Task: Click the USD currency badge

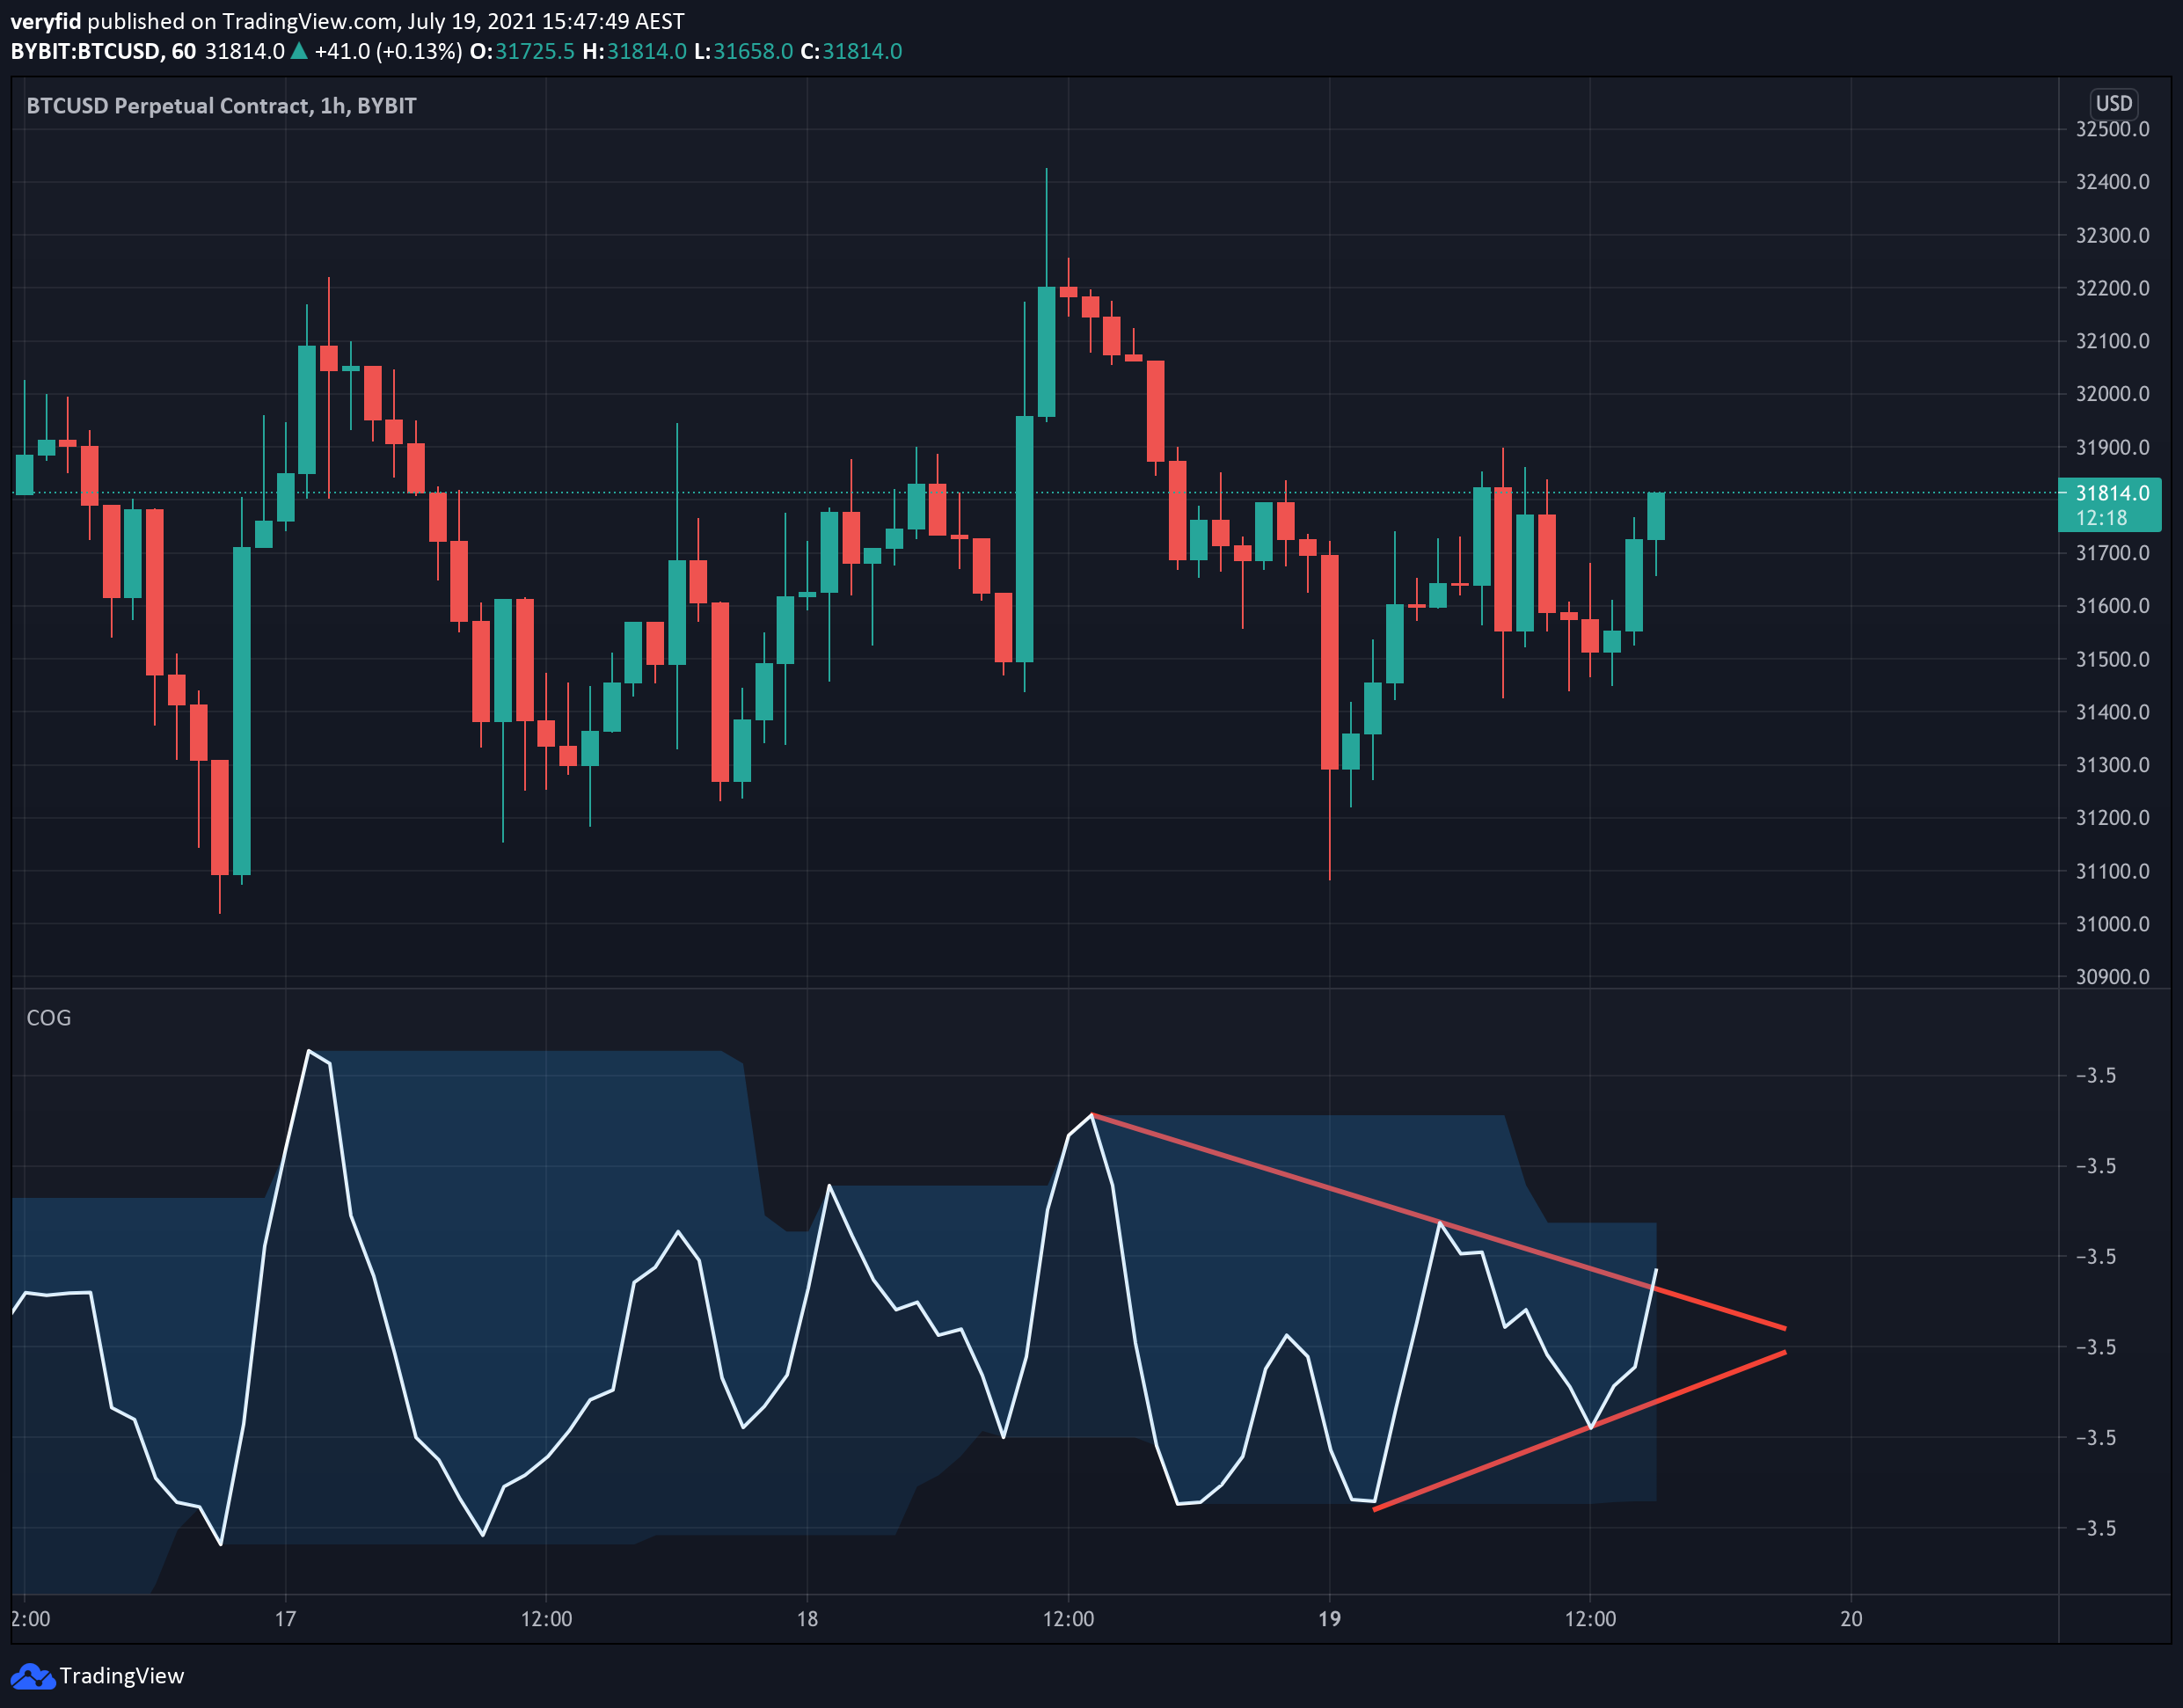Action: pos(2114,104)
